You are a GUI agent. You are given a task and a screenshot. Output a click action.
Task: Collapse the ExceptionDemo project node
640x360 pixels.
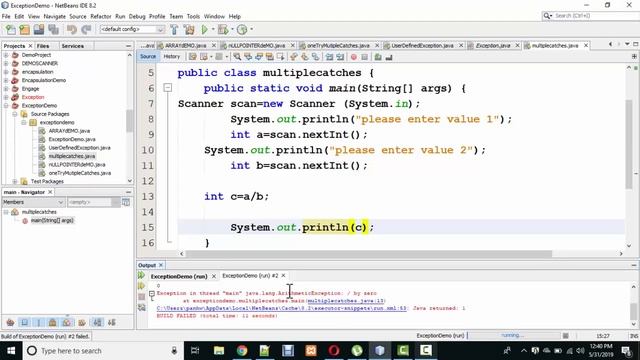(6, 106)
